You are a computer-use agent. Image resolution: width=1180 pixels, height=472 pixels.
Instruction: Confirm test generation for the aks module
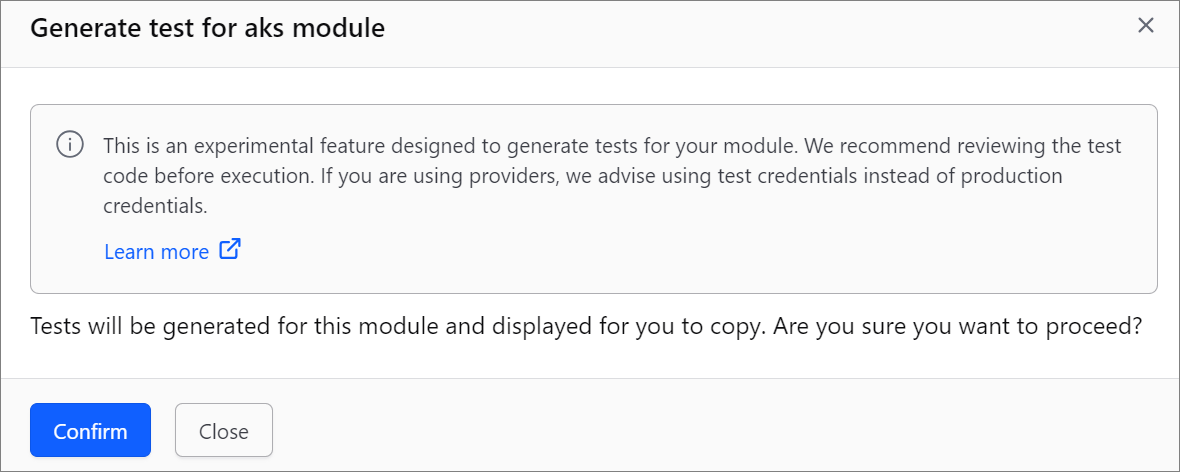pyautogui.click(x=90, y=431)
